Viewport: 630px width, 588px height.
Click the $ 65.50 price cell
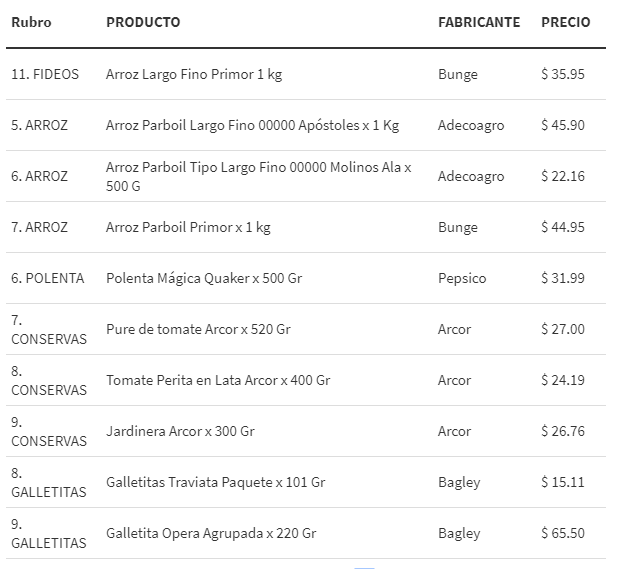click(x=562, y=533)
